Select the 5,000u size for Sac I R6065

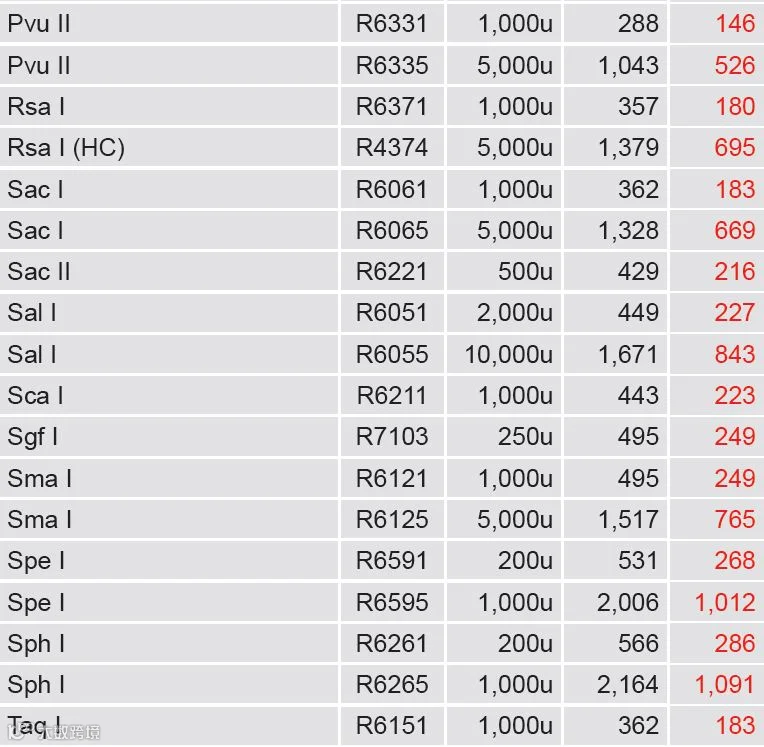pos(515,230)
